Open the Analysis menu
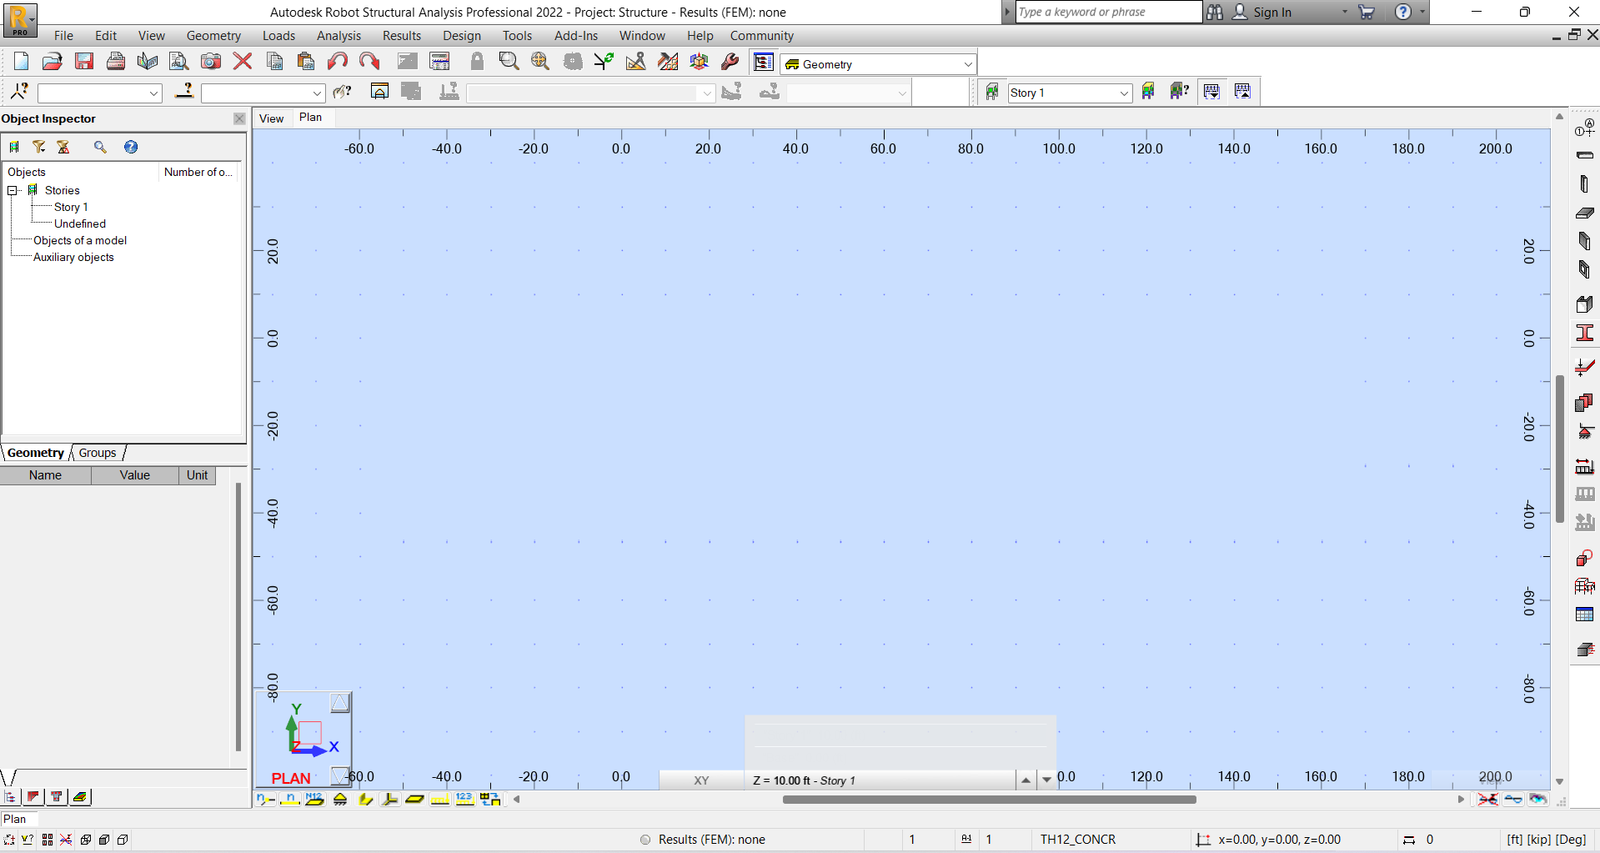This screenshot has height=853, width=1600. 339,35
